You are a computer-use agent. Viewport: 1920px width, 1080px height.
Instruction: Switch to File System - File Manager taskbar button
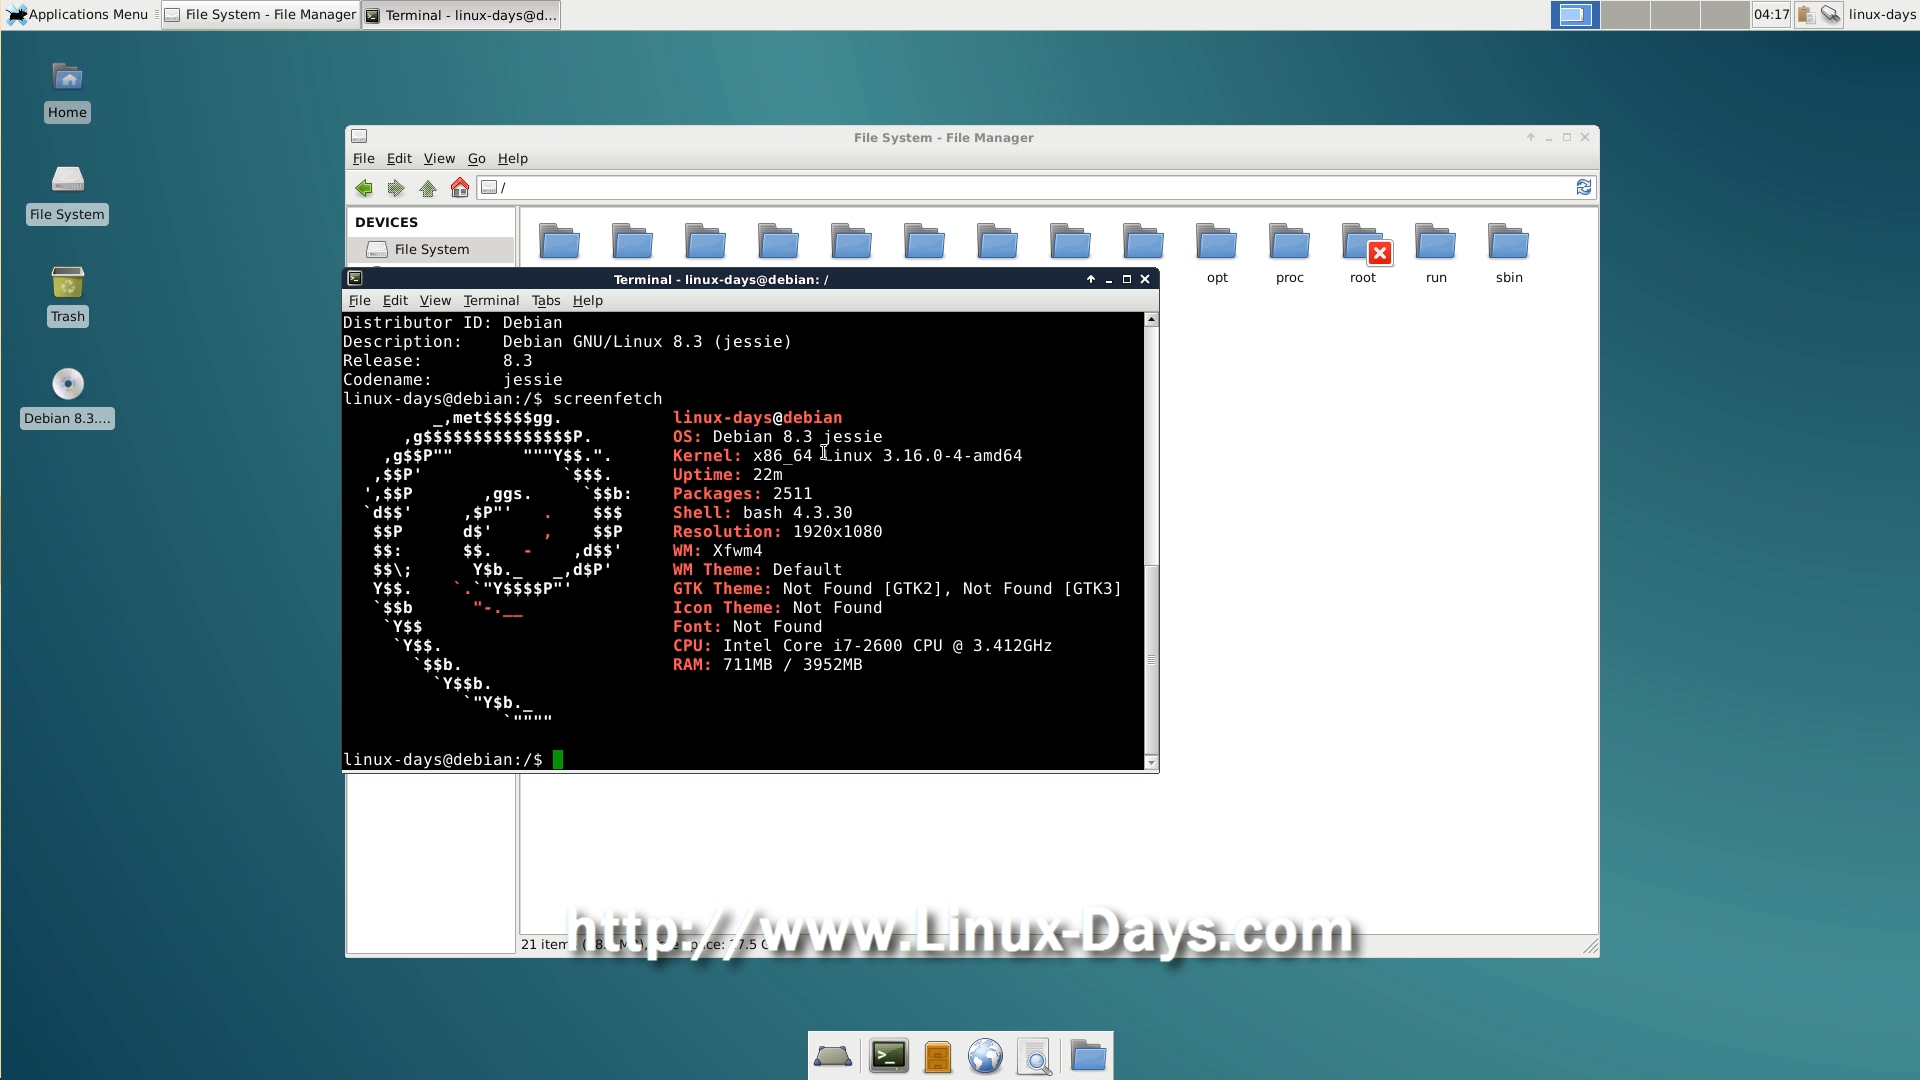coord(261,15)
